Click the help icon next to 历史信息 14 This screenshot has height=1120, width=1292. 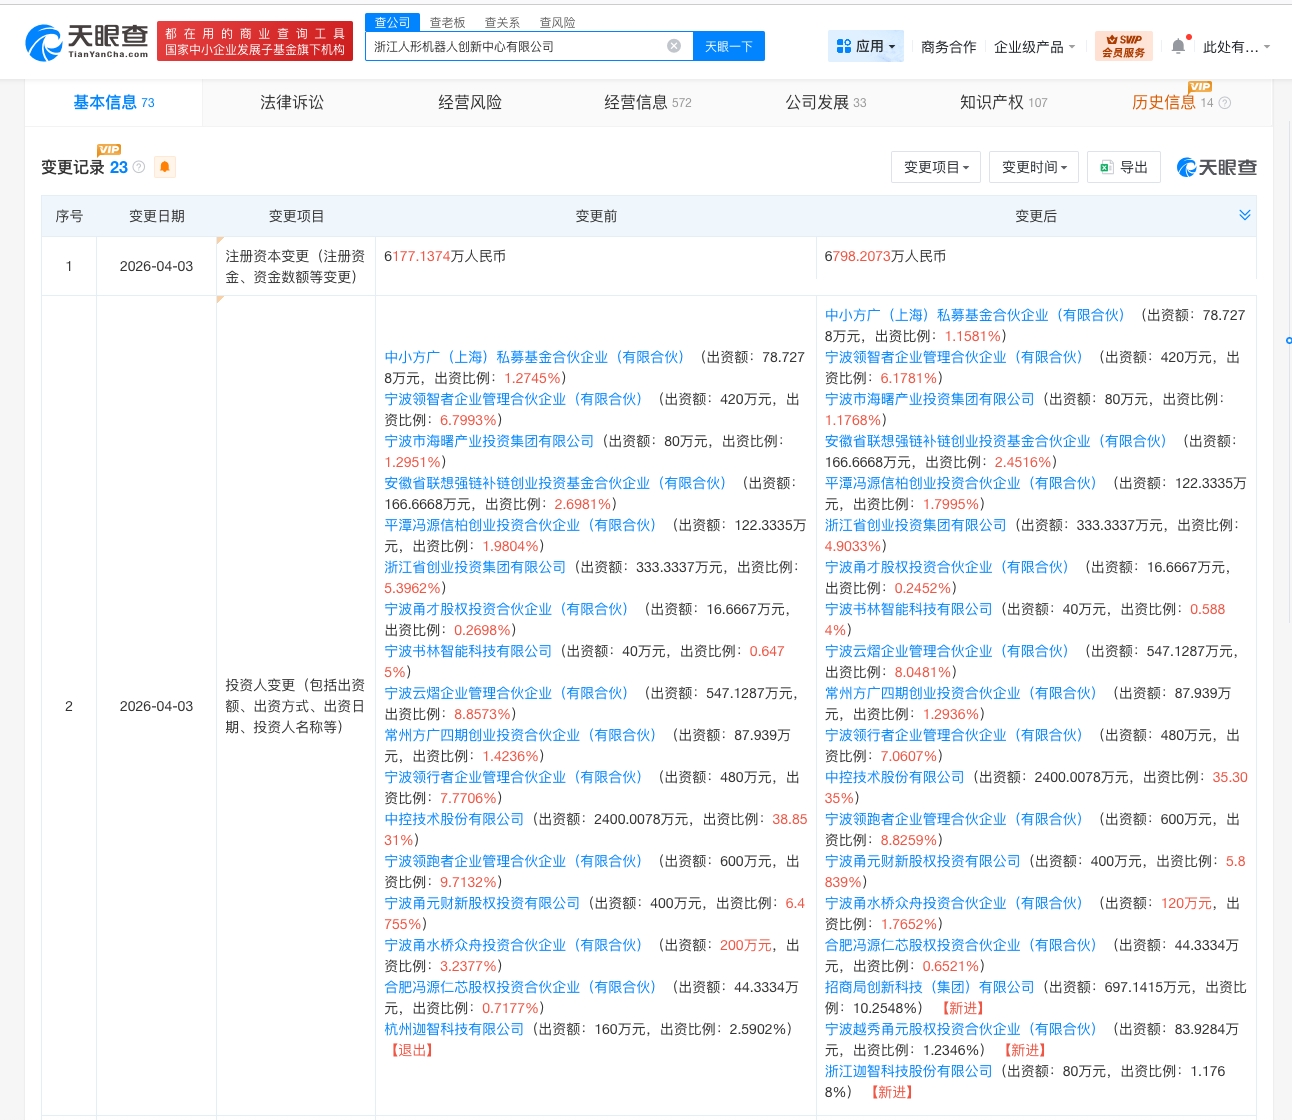click(1224, 103)
